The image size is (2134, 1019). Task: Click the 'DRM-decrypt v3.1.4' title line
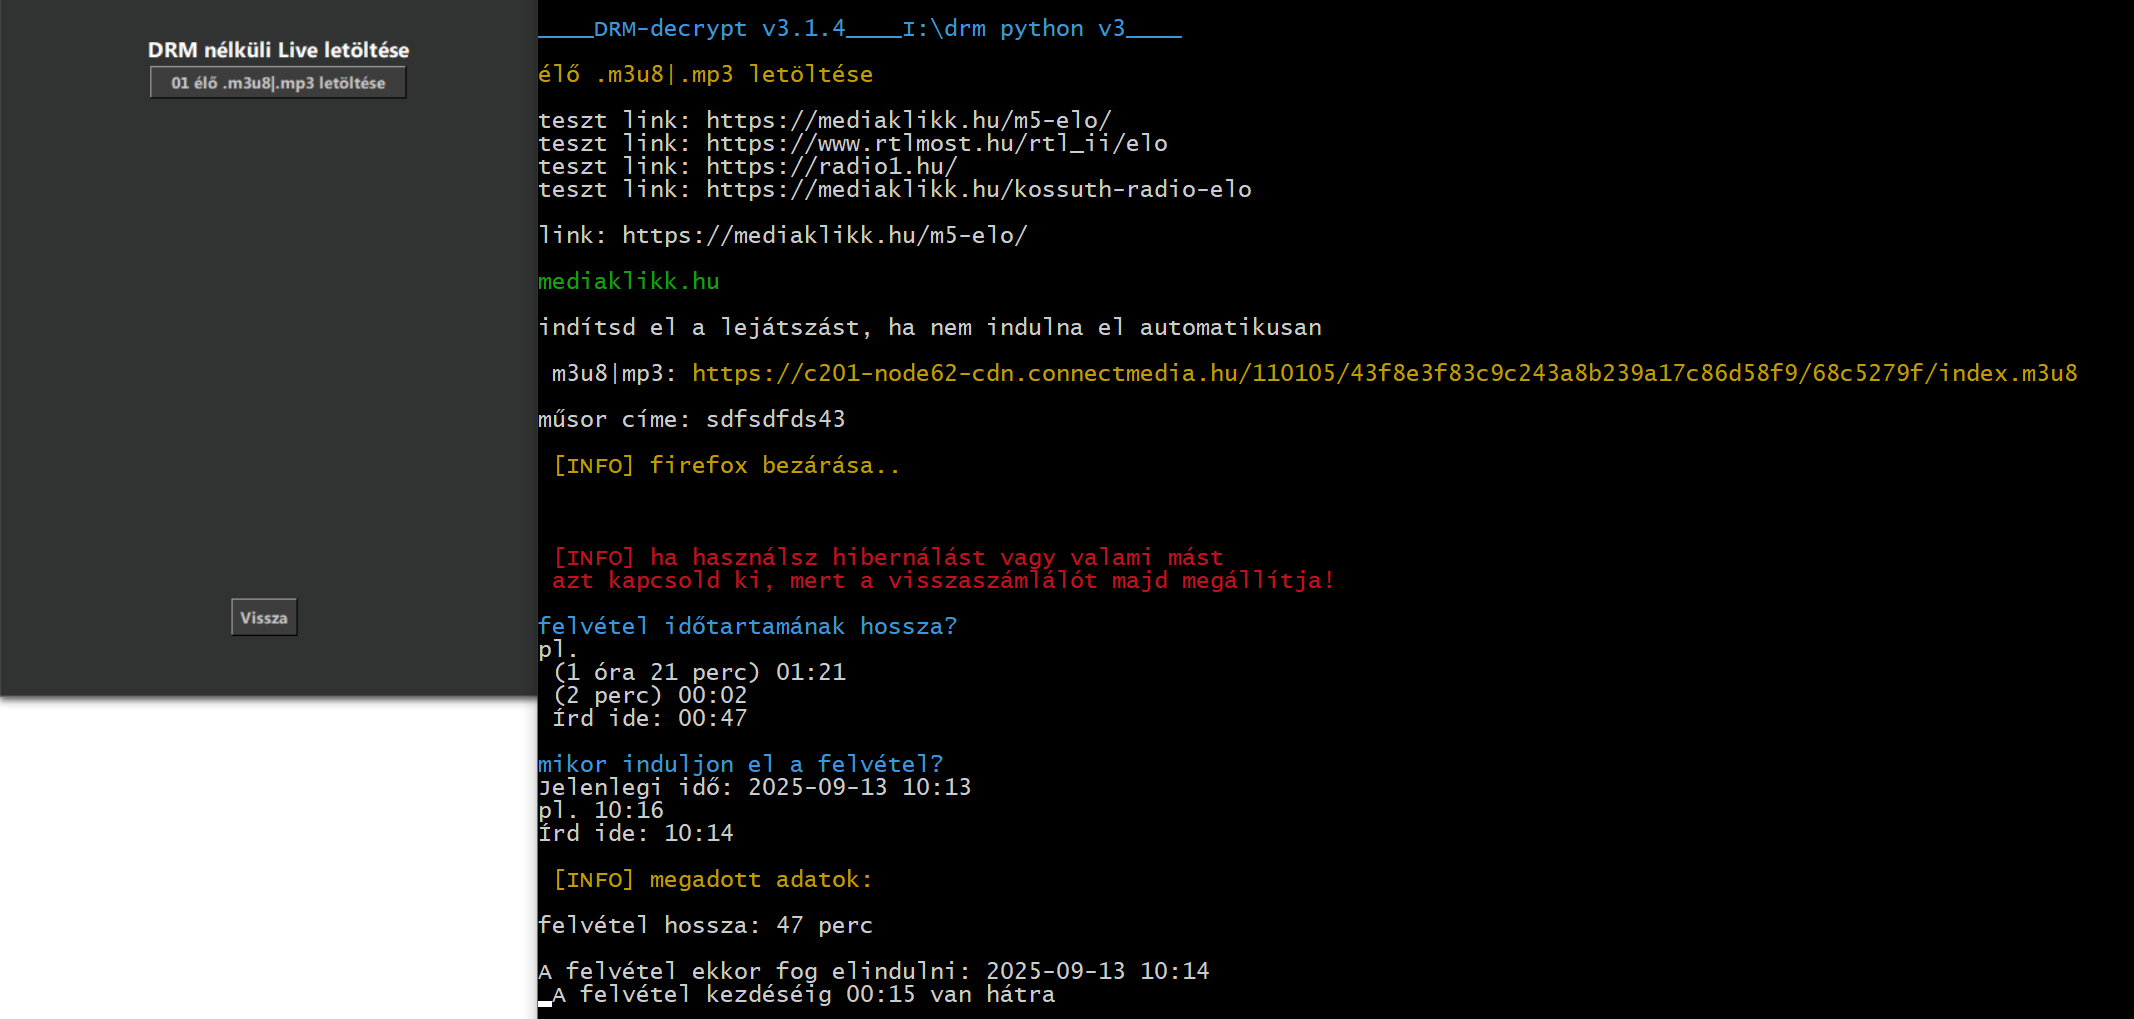[860, 28]
